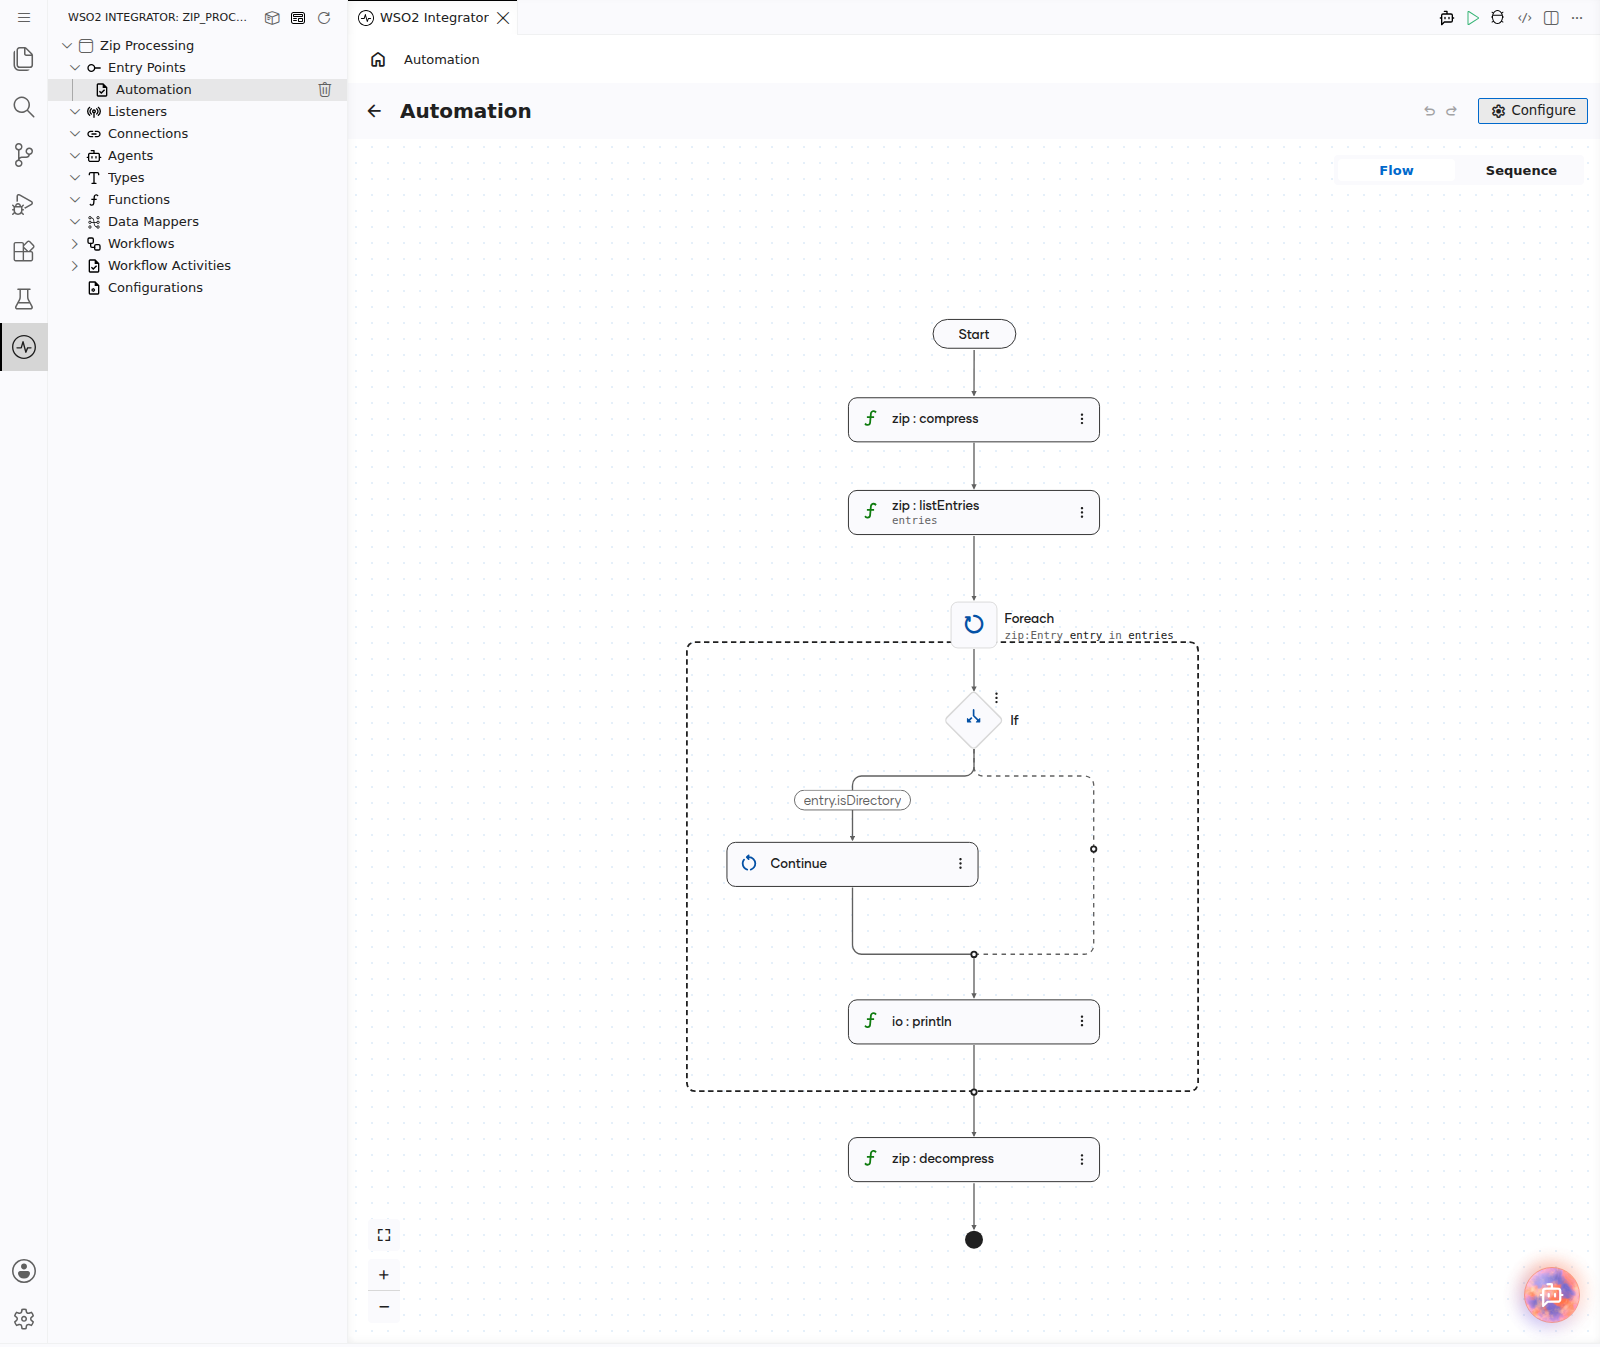Refresh the project tree
Screen dimensions: 1600x1347
click(x=324, y=18)
